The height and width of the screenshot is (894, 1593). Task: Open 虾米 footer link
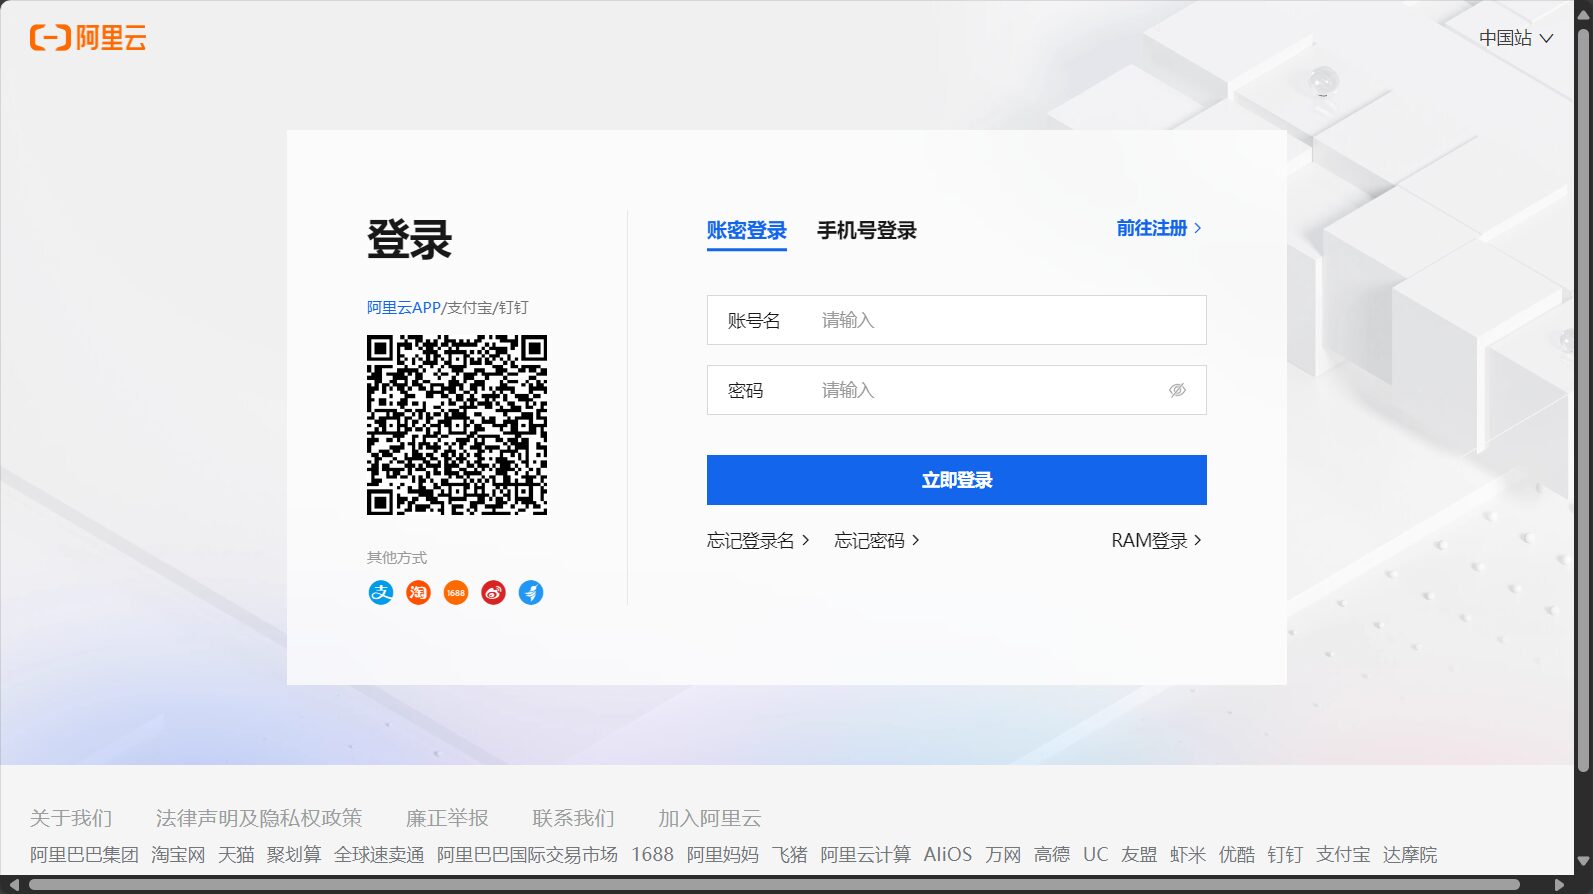[x=1188, y=854]
